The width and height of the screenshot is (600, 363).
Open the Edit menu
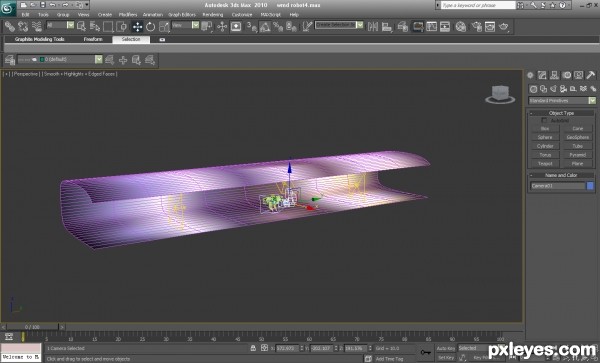pyautogui.click(x=26, y=15)
